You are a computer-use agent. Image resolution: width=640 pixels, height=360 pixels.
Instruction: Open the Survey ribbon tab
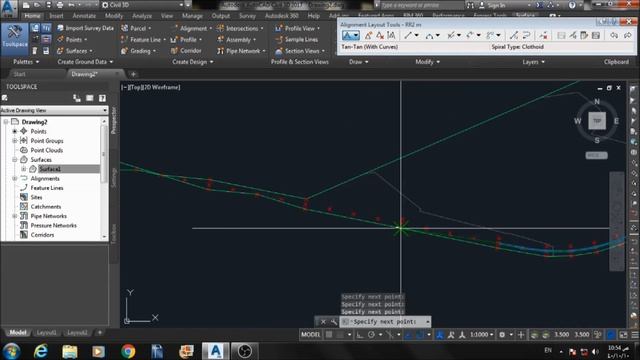(x=247, y=16)
